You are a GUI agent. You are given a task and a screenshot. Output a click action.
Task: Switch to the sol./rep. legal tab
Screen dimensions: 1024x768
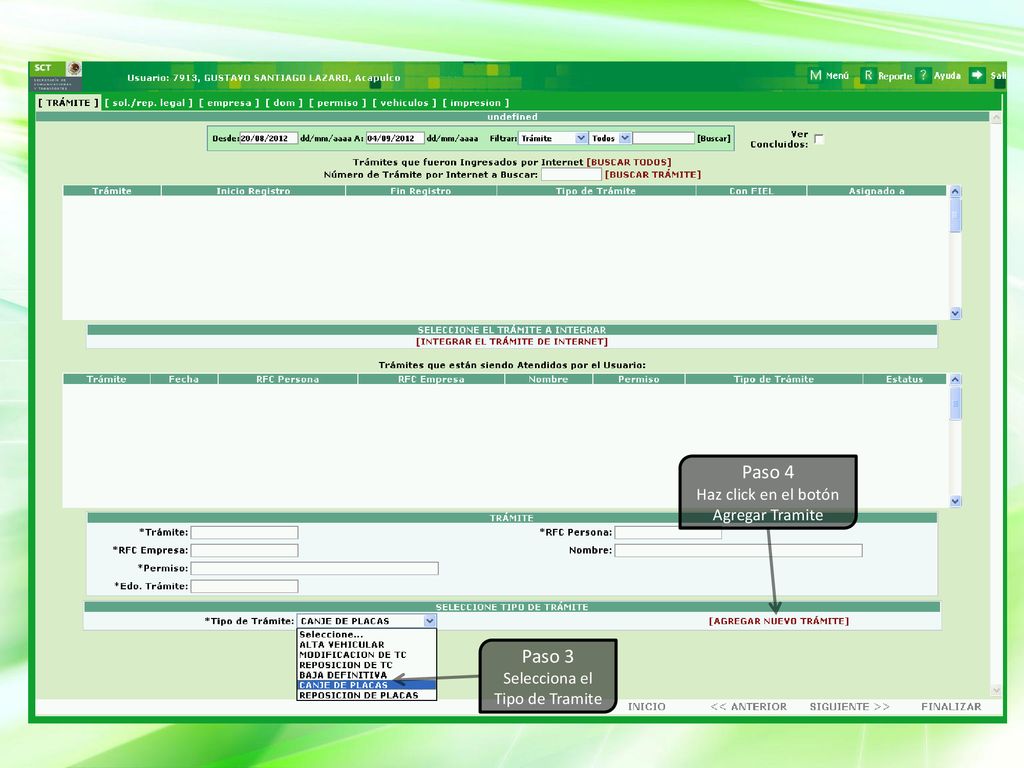[x=149, y=103]
